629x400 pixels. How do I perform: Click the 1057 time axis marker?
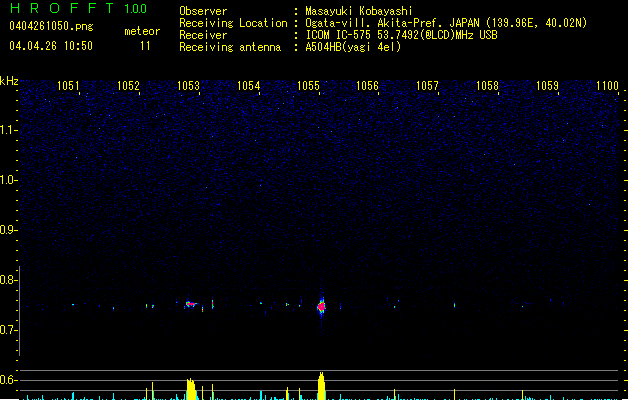pos(428,86)
